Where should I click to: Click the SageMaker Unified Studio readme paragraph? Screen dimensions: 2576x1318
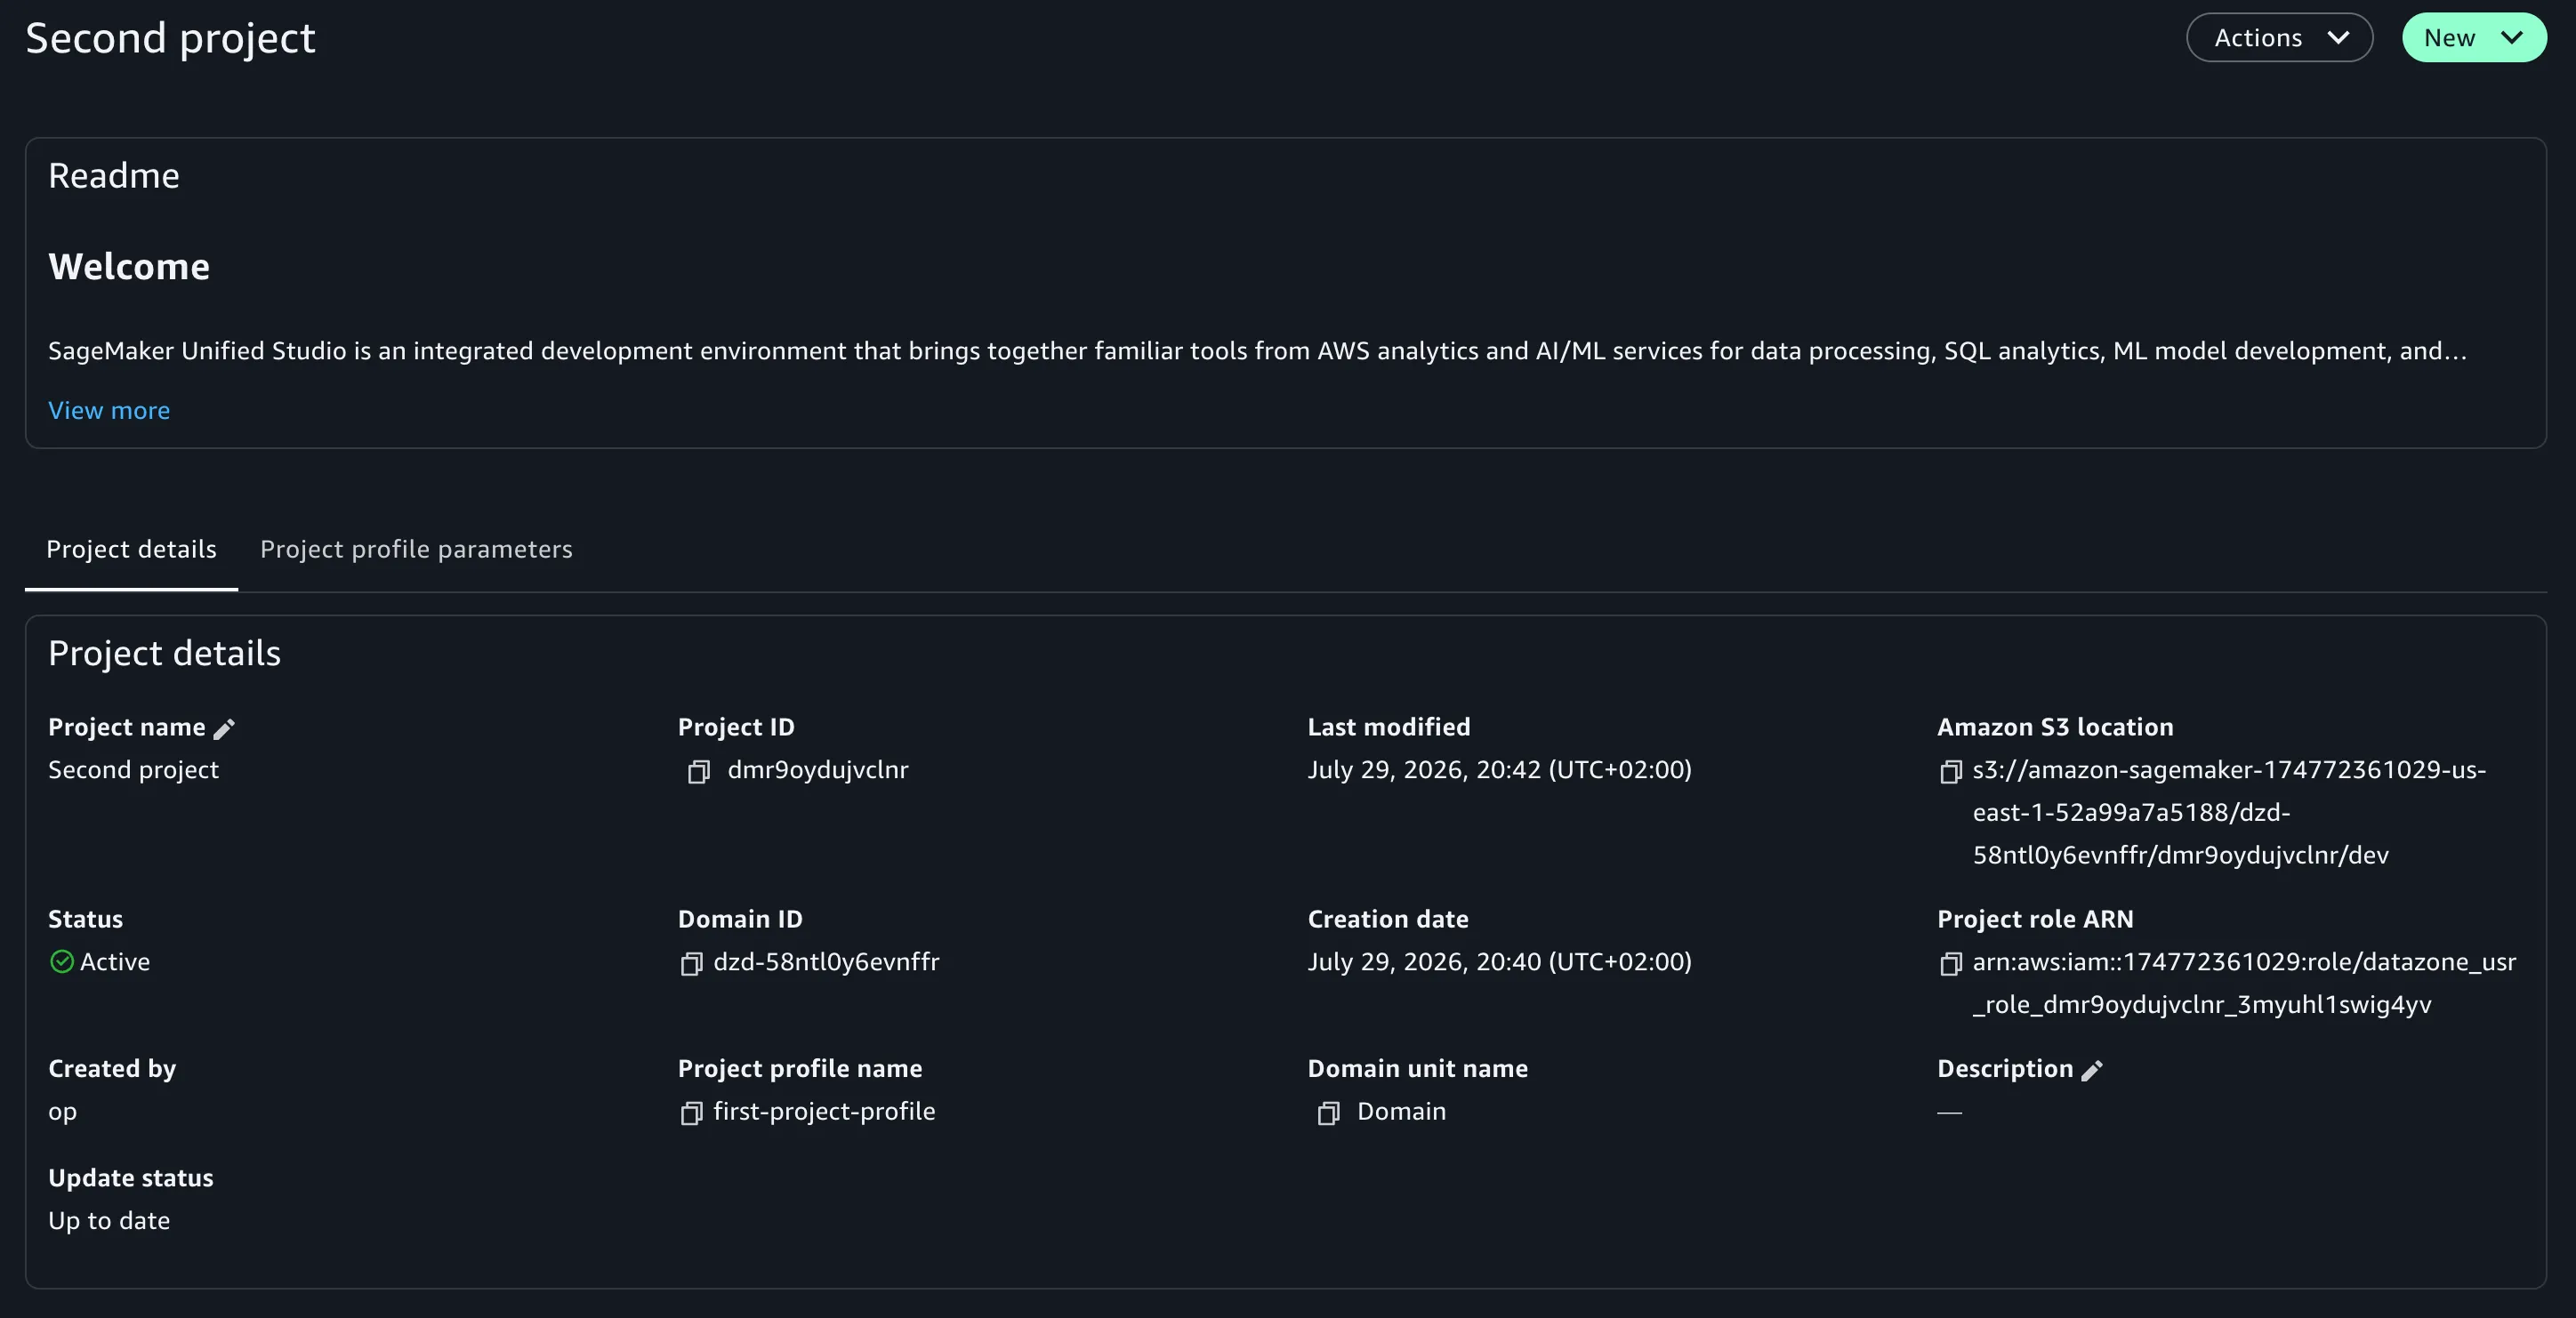coord(1257,351)
